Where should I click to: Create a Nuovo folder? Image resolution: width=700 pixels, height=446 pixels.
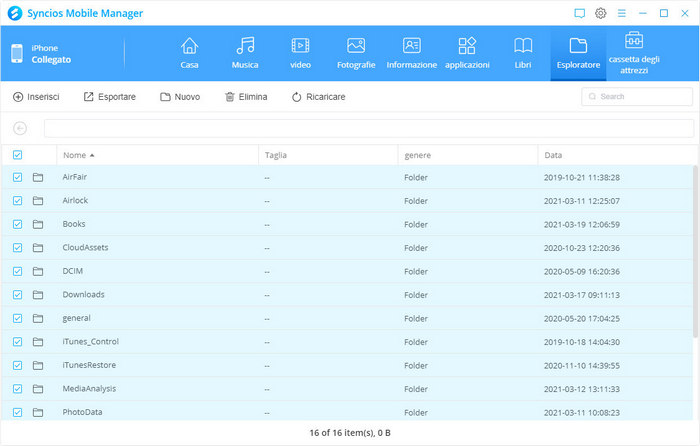(180, 97)
